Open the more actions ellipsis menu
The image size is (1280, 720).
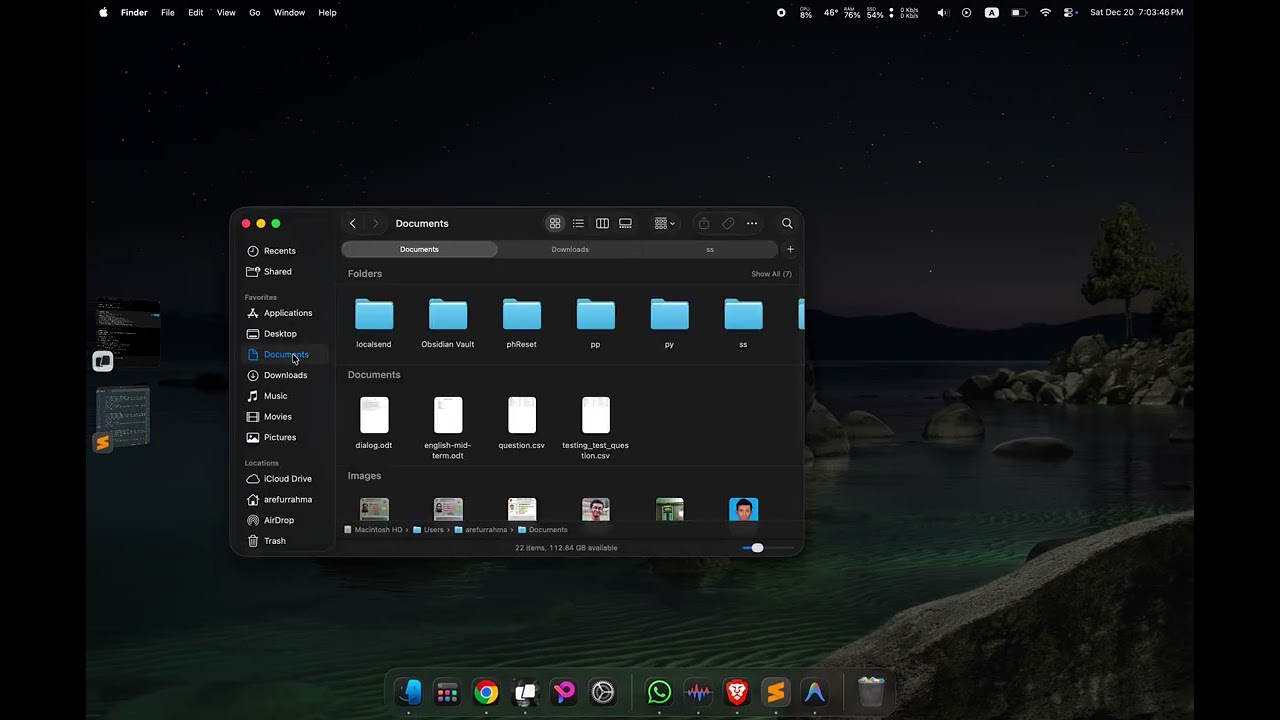pos(752,223)
